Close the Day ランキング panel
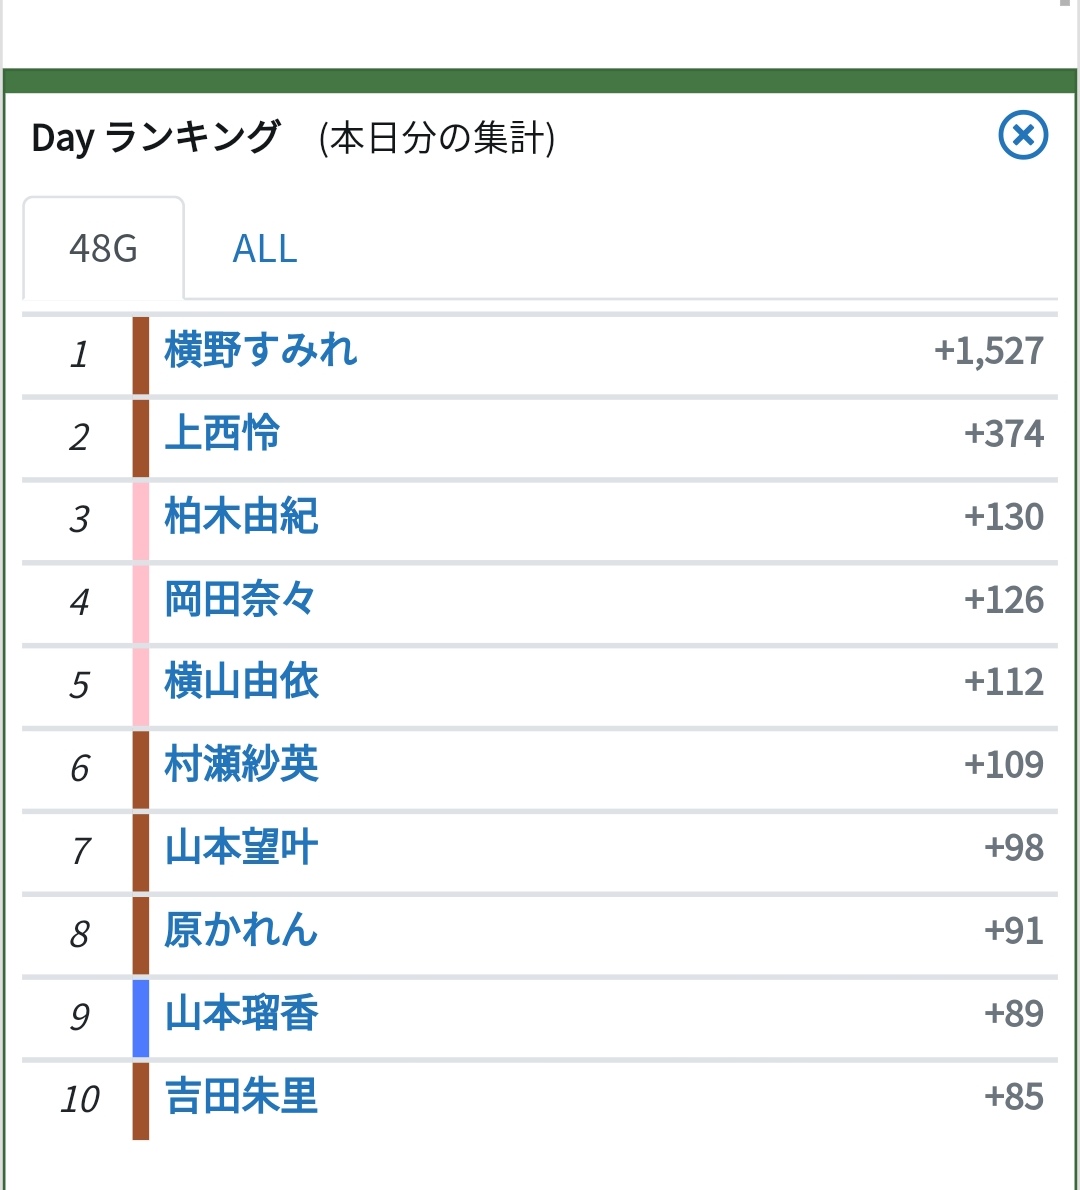1080x1190 pixels. pyautogui.click(x=1023, y=135)
